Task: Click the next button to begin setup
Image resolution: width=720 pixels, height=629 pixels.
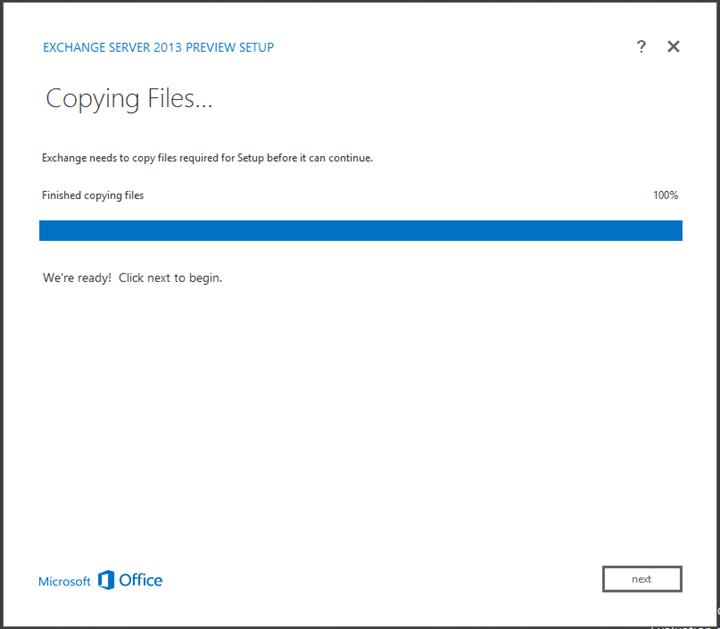Action: point(642,579)
